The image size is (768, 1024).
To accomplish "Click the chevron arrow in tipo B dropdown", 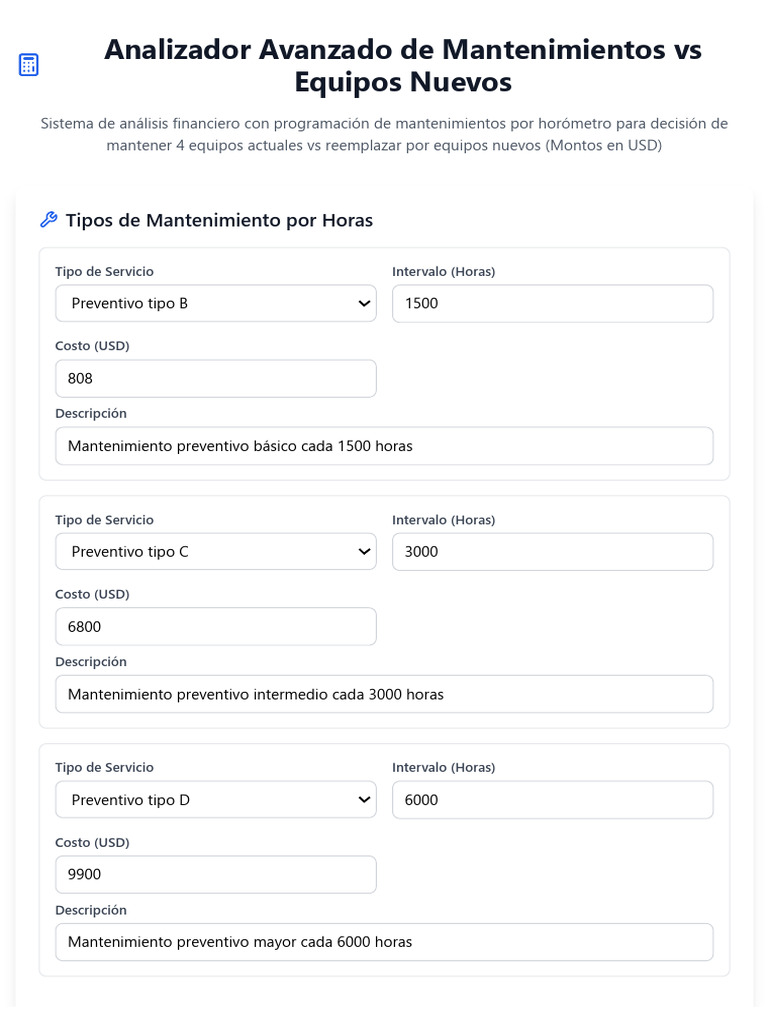I will (x=364, y=304).
